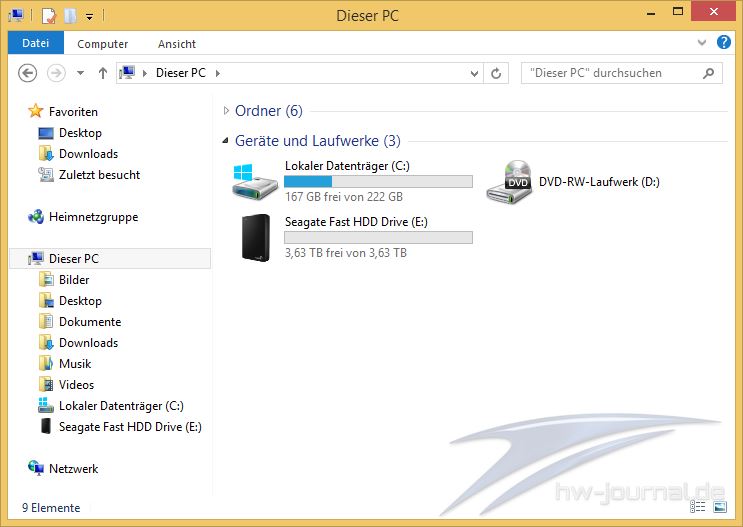Open the Seagate Fast HDD Drive (E:) icon
The height and width of the screenshot is (527, 743).
point(254,237)
